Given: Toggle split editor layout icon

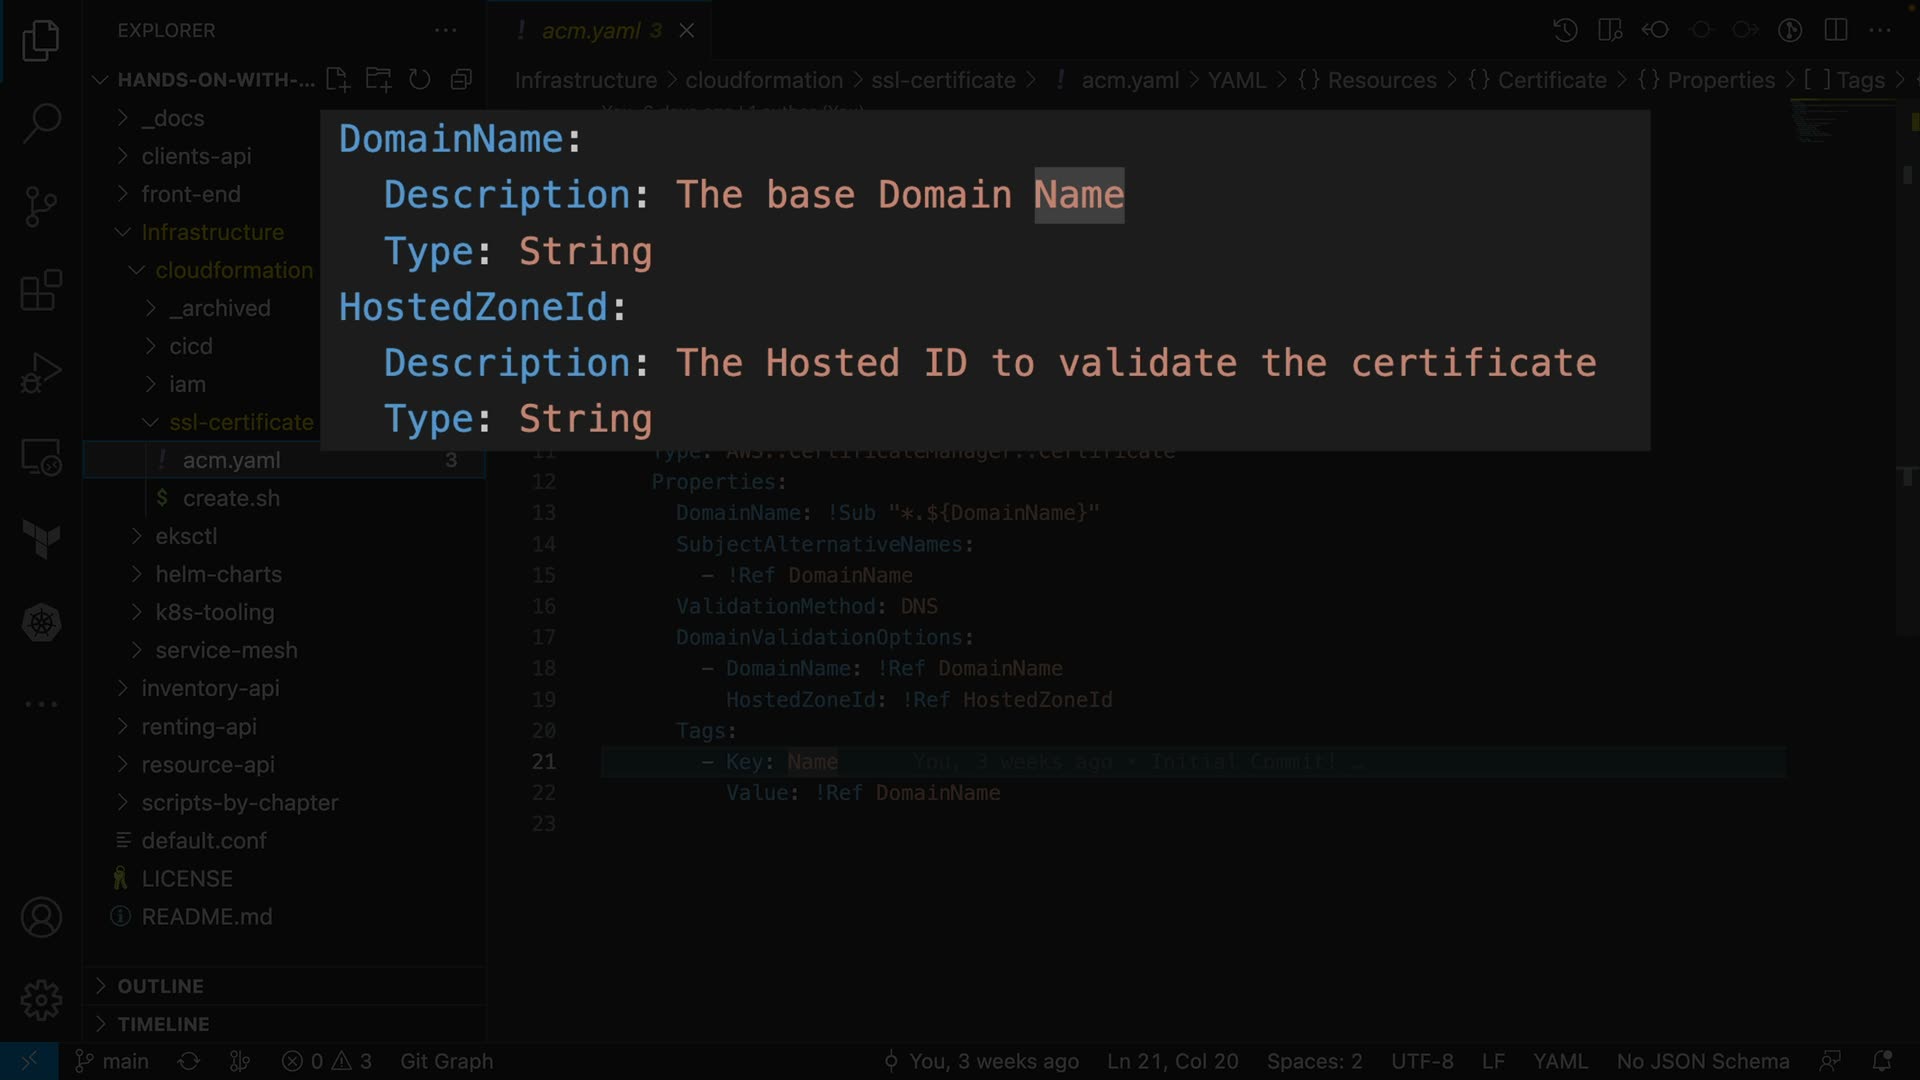Looking at the screenshot, I should 1835,30.
